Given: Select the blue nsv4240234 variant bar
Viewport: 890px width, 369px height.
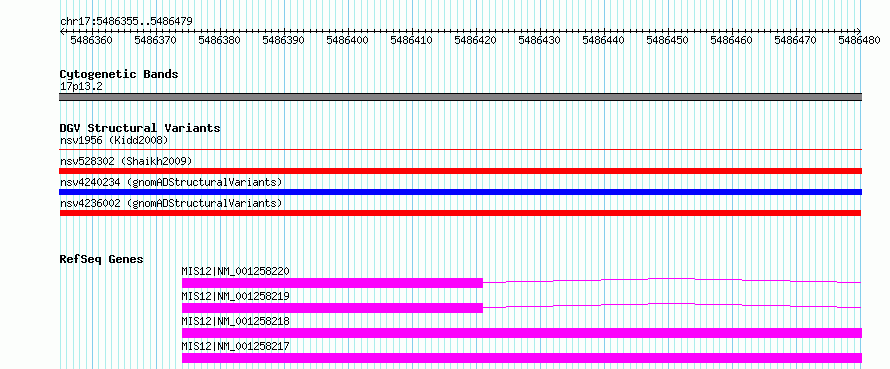Looking at the screenshot, I should [460, 192].
